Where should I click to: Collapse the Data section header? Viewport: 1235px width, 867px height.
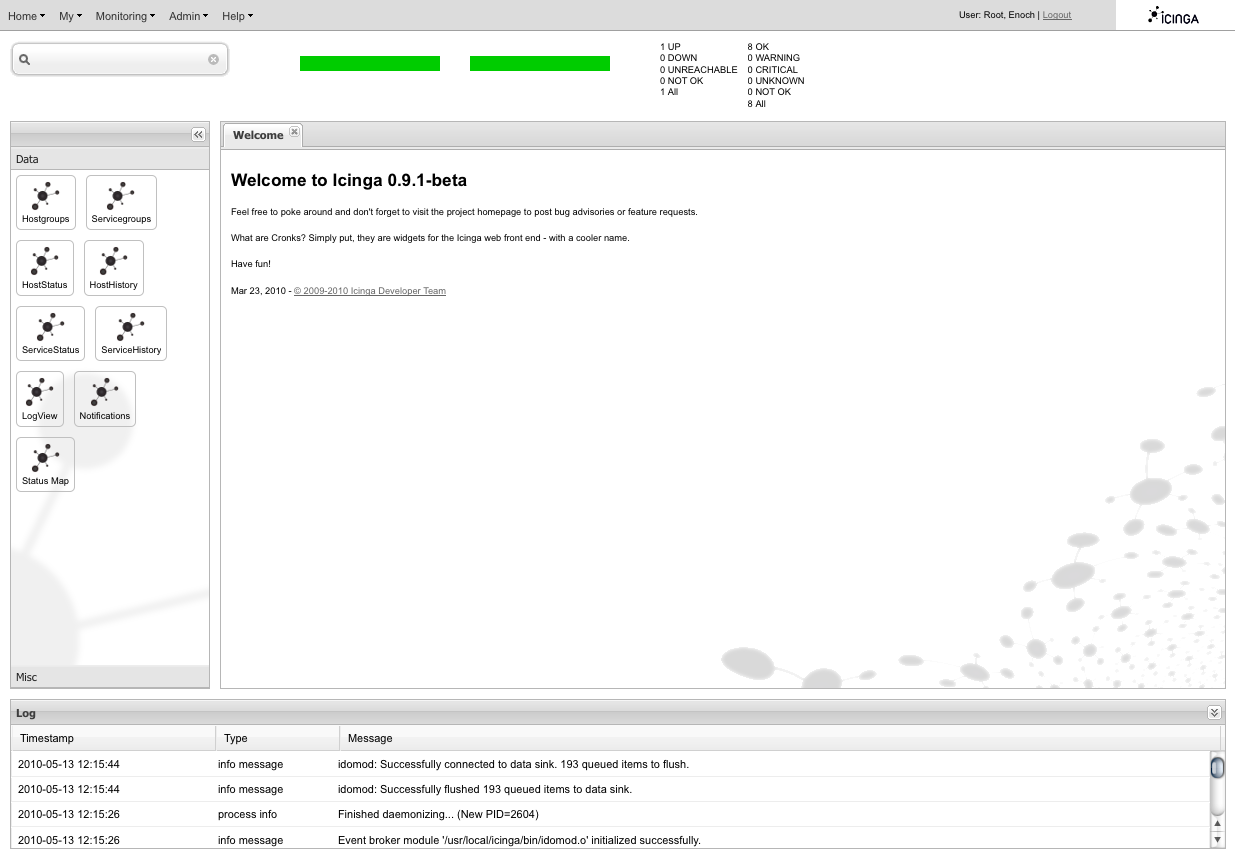pyautogui.click(x=110, y=159)
